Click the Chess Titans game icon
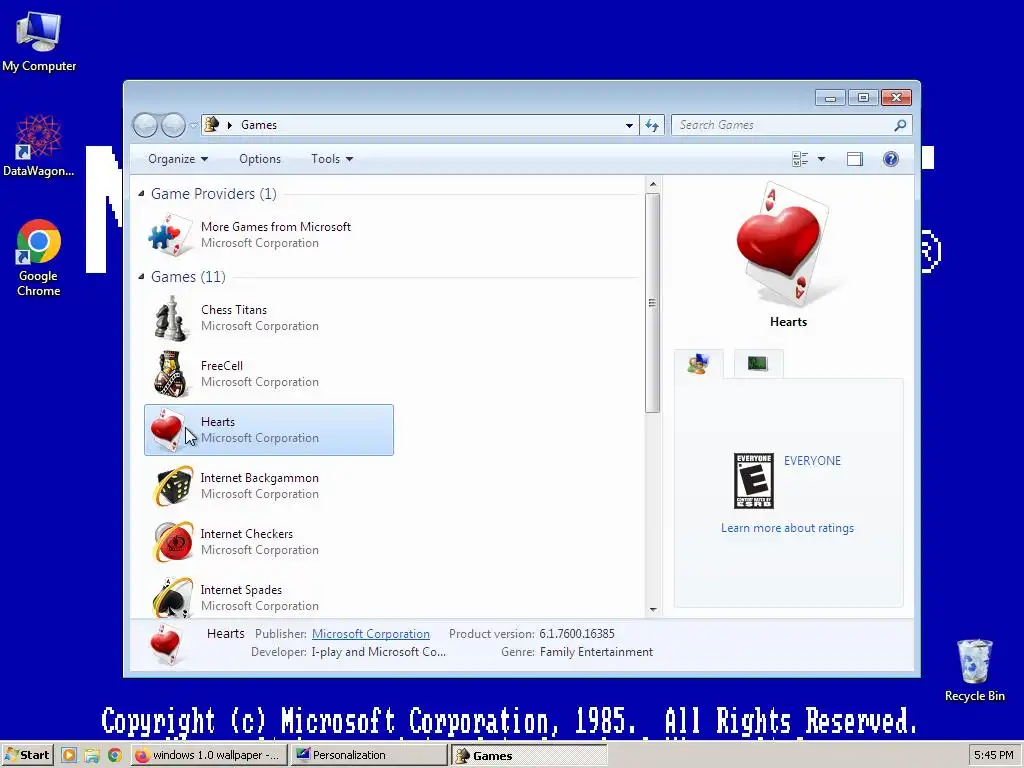Screen dimensions: 1024x768 [x=170, y=318]
